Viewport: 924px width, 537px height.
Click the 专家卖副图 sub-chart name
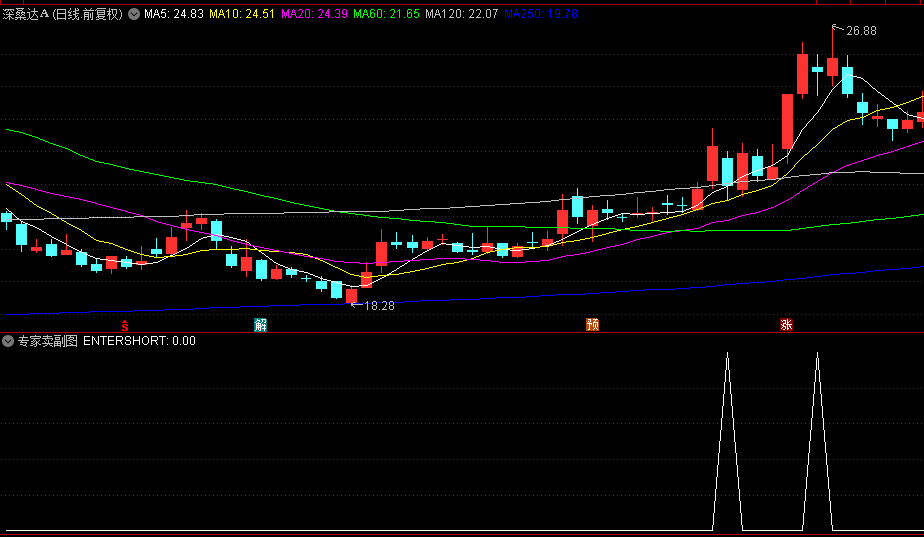click(48, 341)
